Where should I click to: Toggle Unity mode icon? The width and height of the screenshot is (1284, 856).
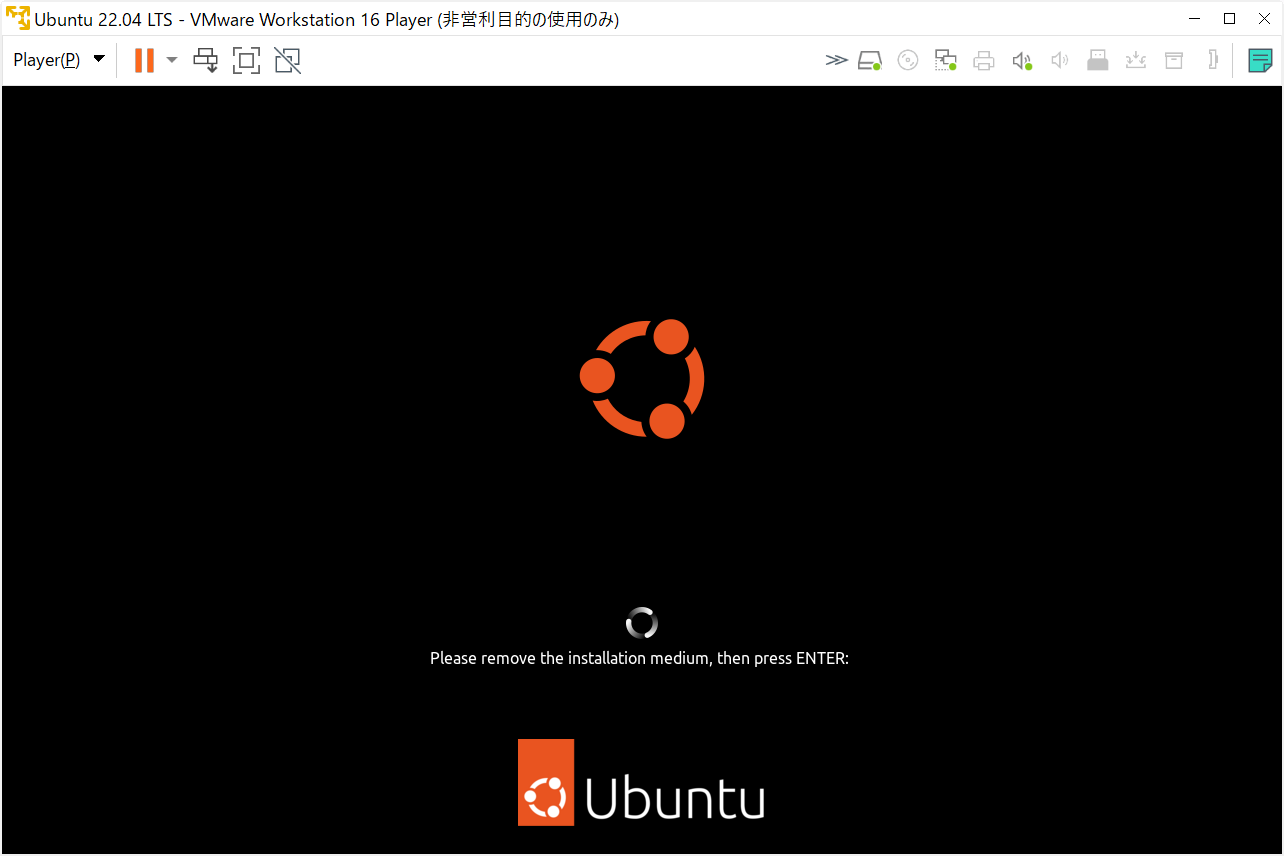(x=288, y=61)
